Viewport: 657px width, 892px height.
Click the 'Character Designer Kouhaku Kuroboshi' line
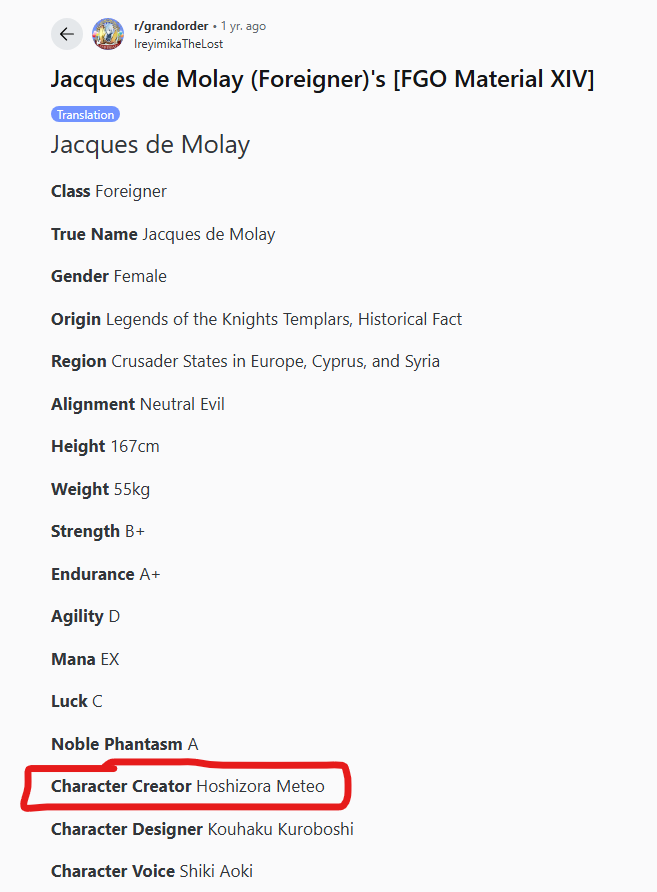tap(203, 829)
